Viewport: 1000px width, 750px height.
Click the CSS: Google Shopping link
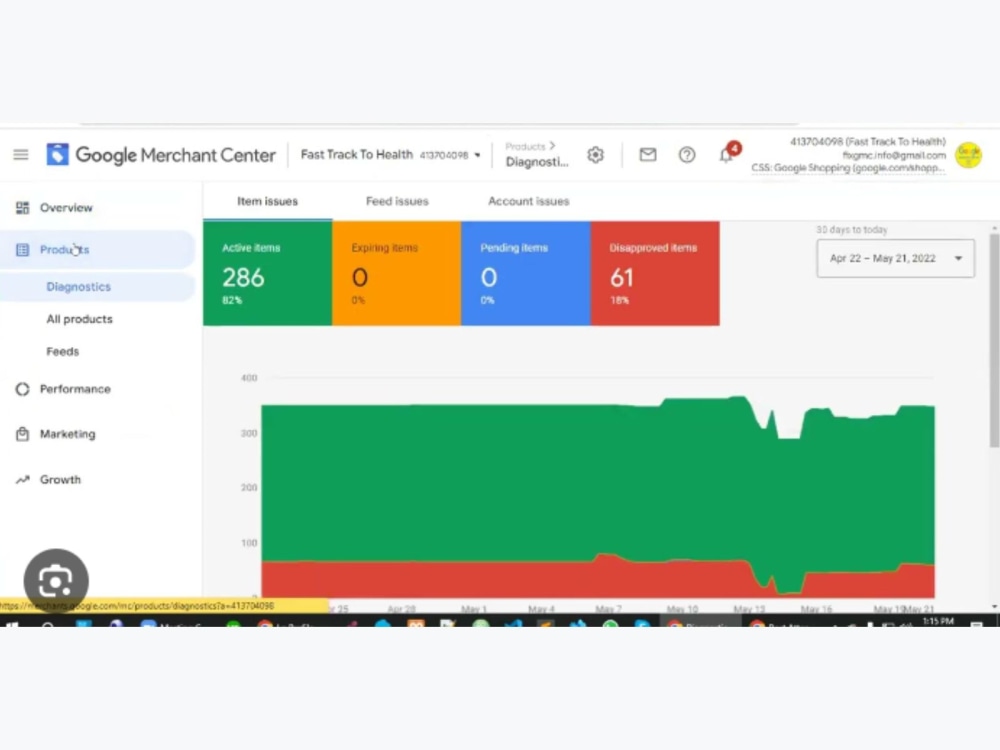(848, 168)
